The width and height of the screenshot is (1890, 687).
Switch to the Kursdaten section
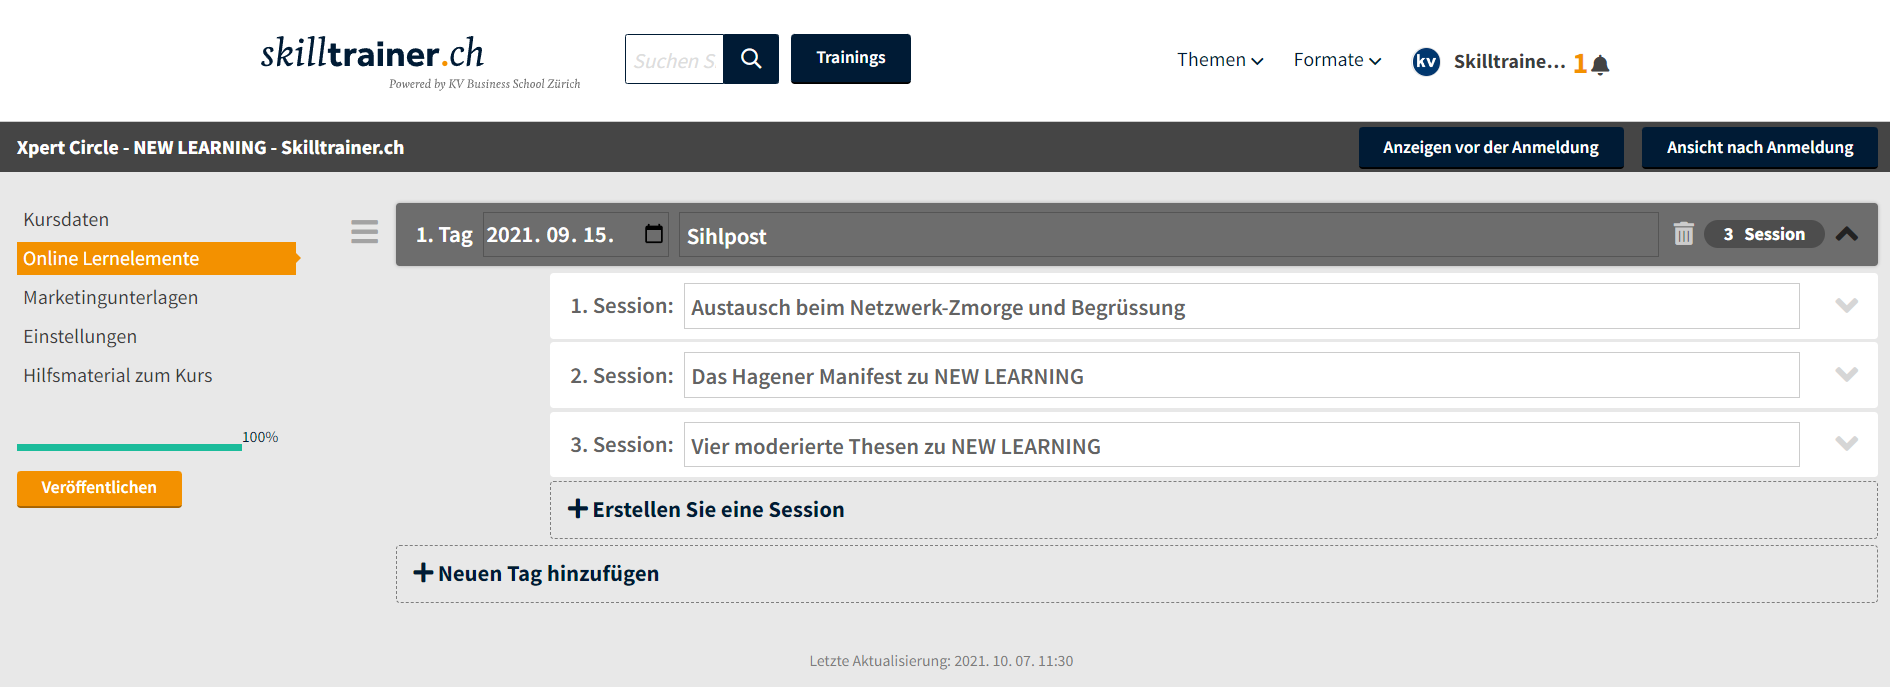pos(66,219)
